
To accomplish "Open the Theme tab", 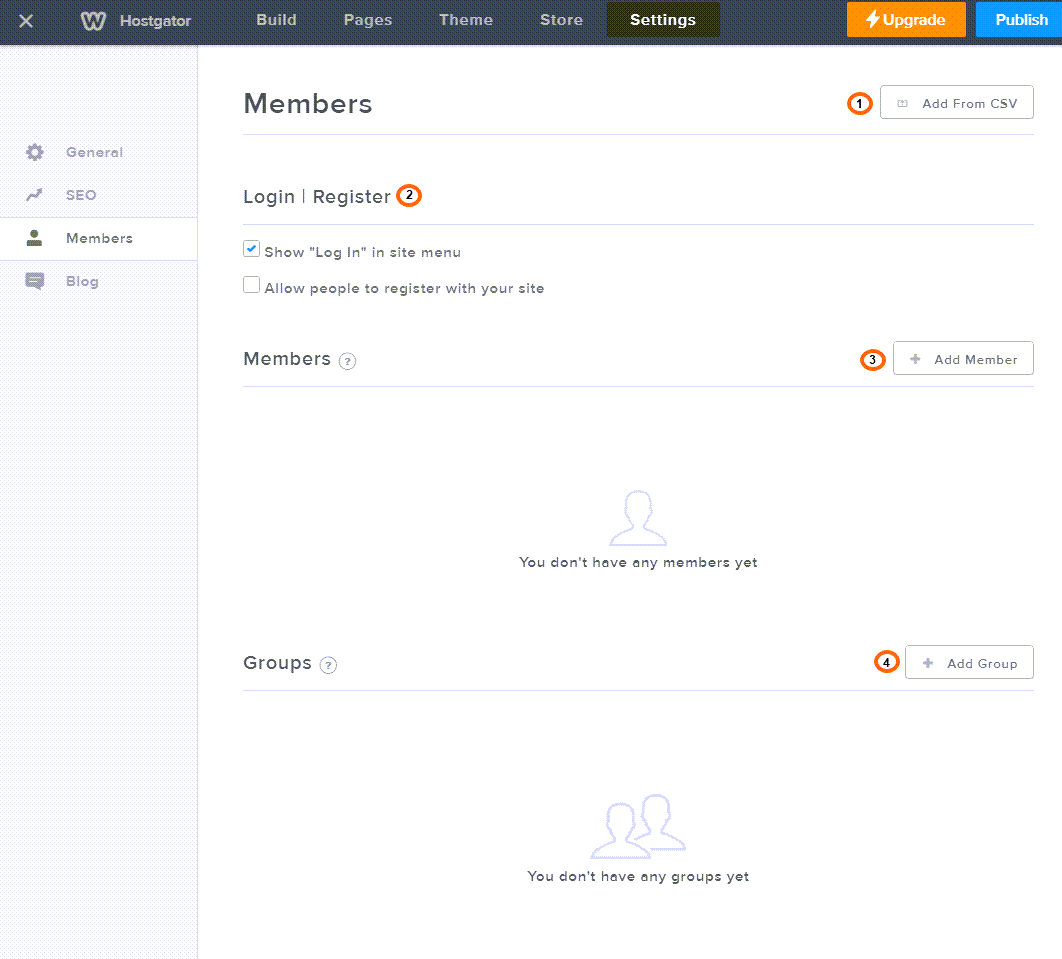I will [x=465, y=19].
